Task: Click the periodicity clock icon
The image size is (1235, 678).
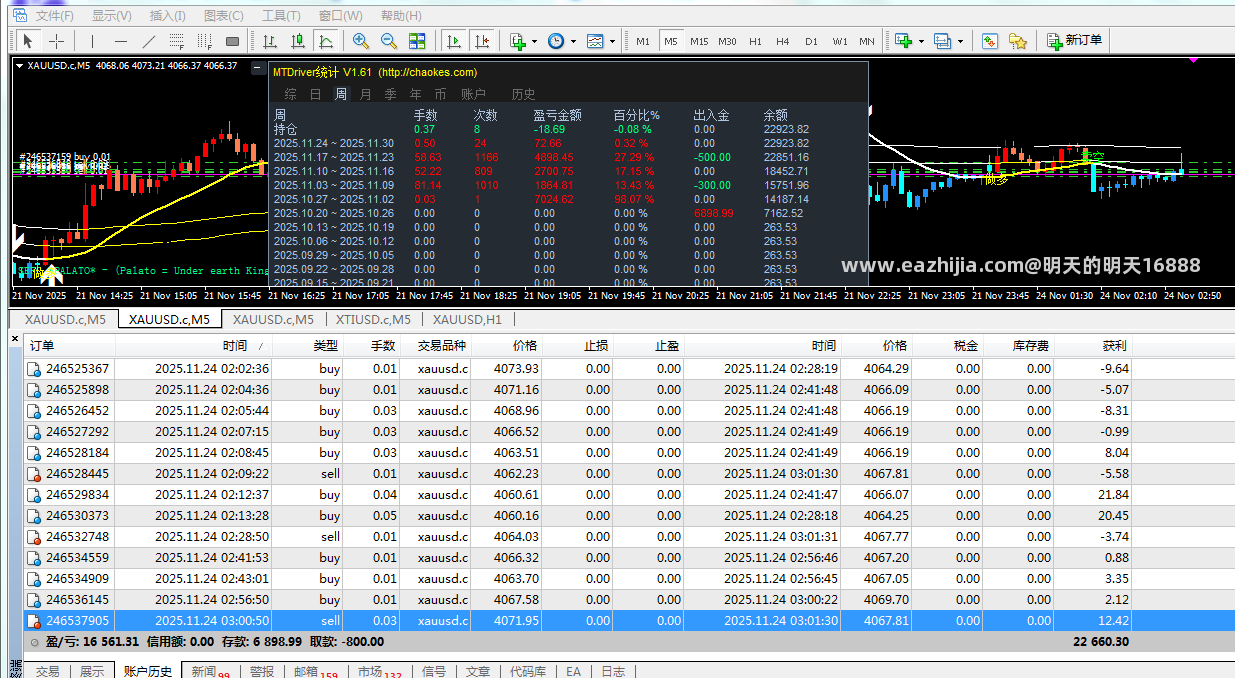Action: [555, 41]
